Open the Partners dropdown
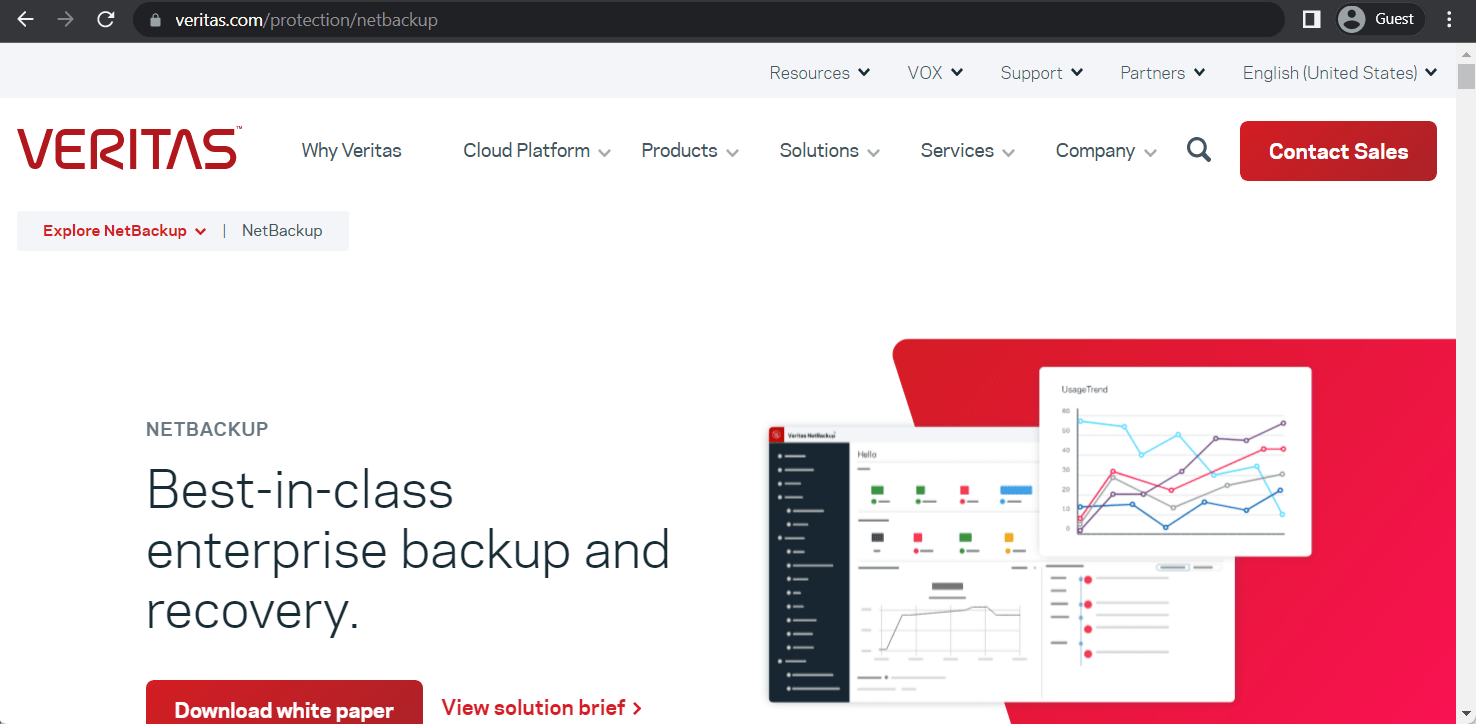This screenshot has width=1476, height=724. pos(1161,72)
